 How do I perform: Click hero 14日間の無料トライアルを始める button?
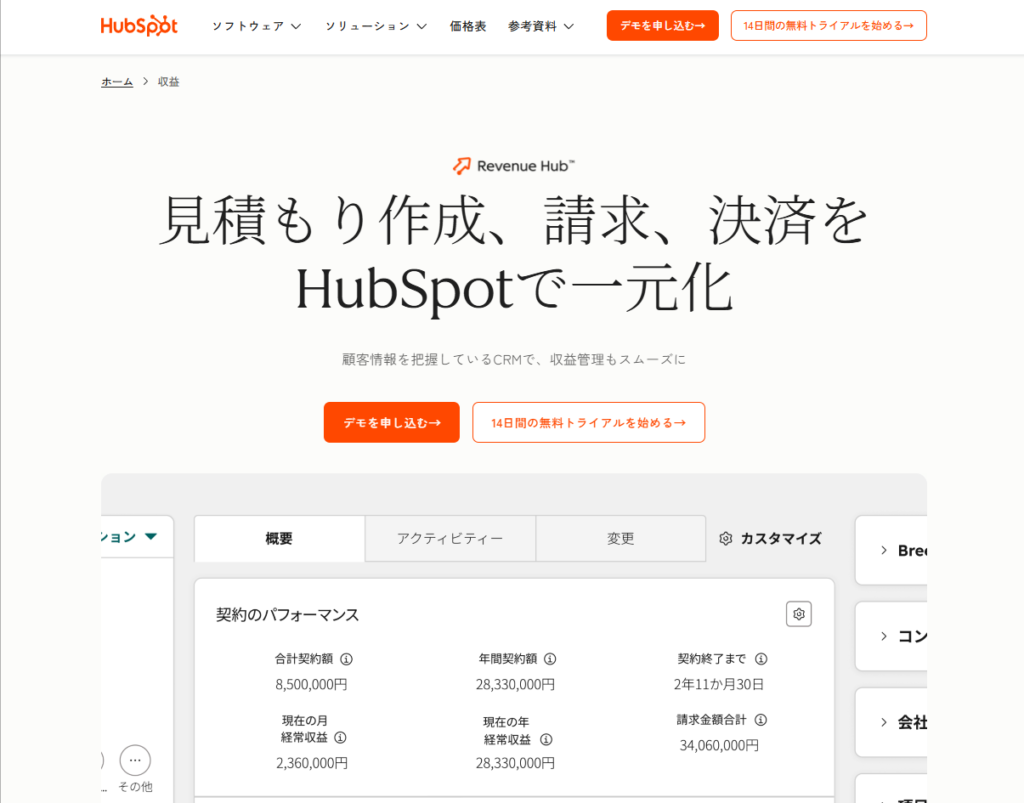coord(588,422)
